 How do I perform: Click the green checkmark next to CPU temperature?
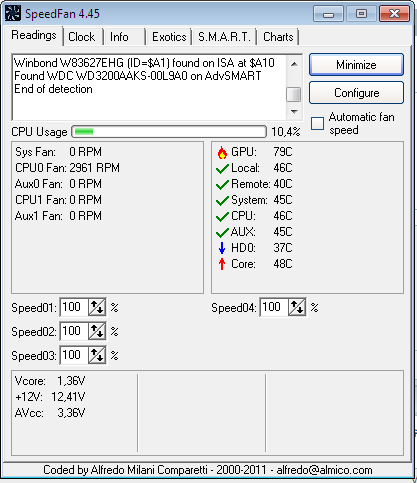[222, 217]
